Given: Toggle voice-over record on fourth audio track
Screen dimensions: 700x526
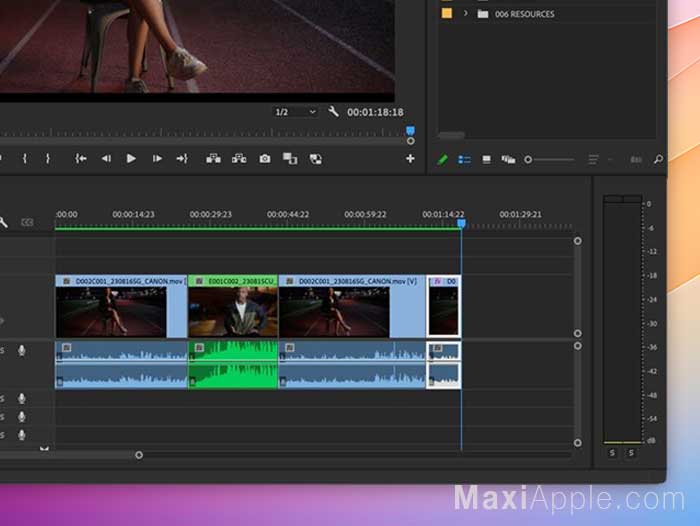Looking at the screenshot, I should click(21, 435).
